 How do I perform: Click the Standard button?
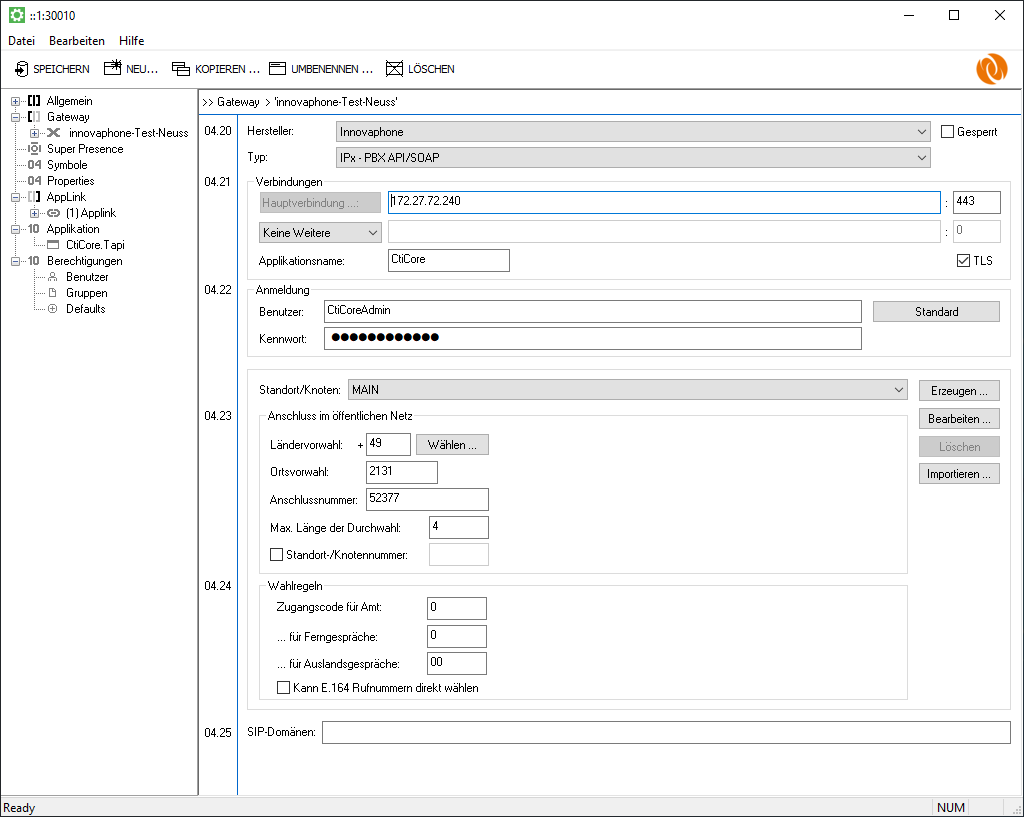coord(936,312)
